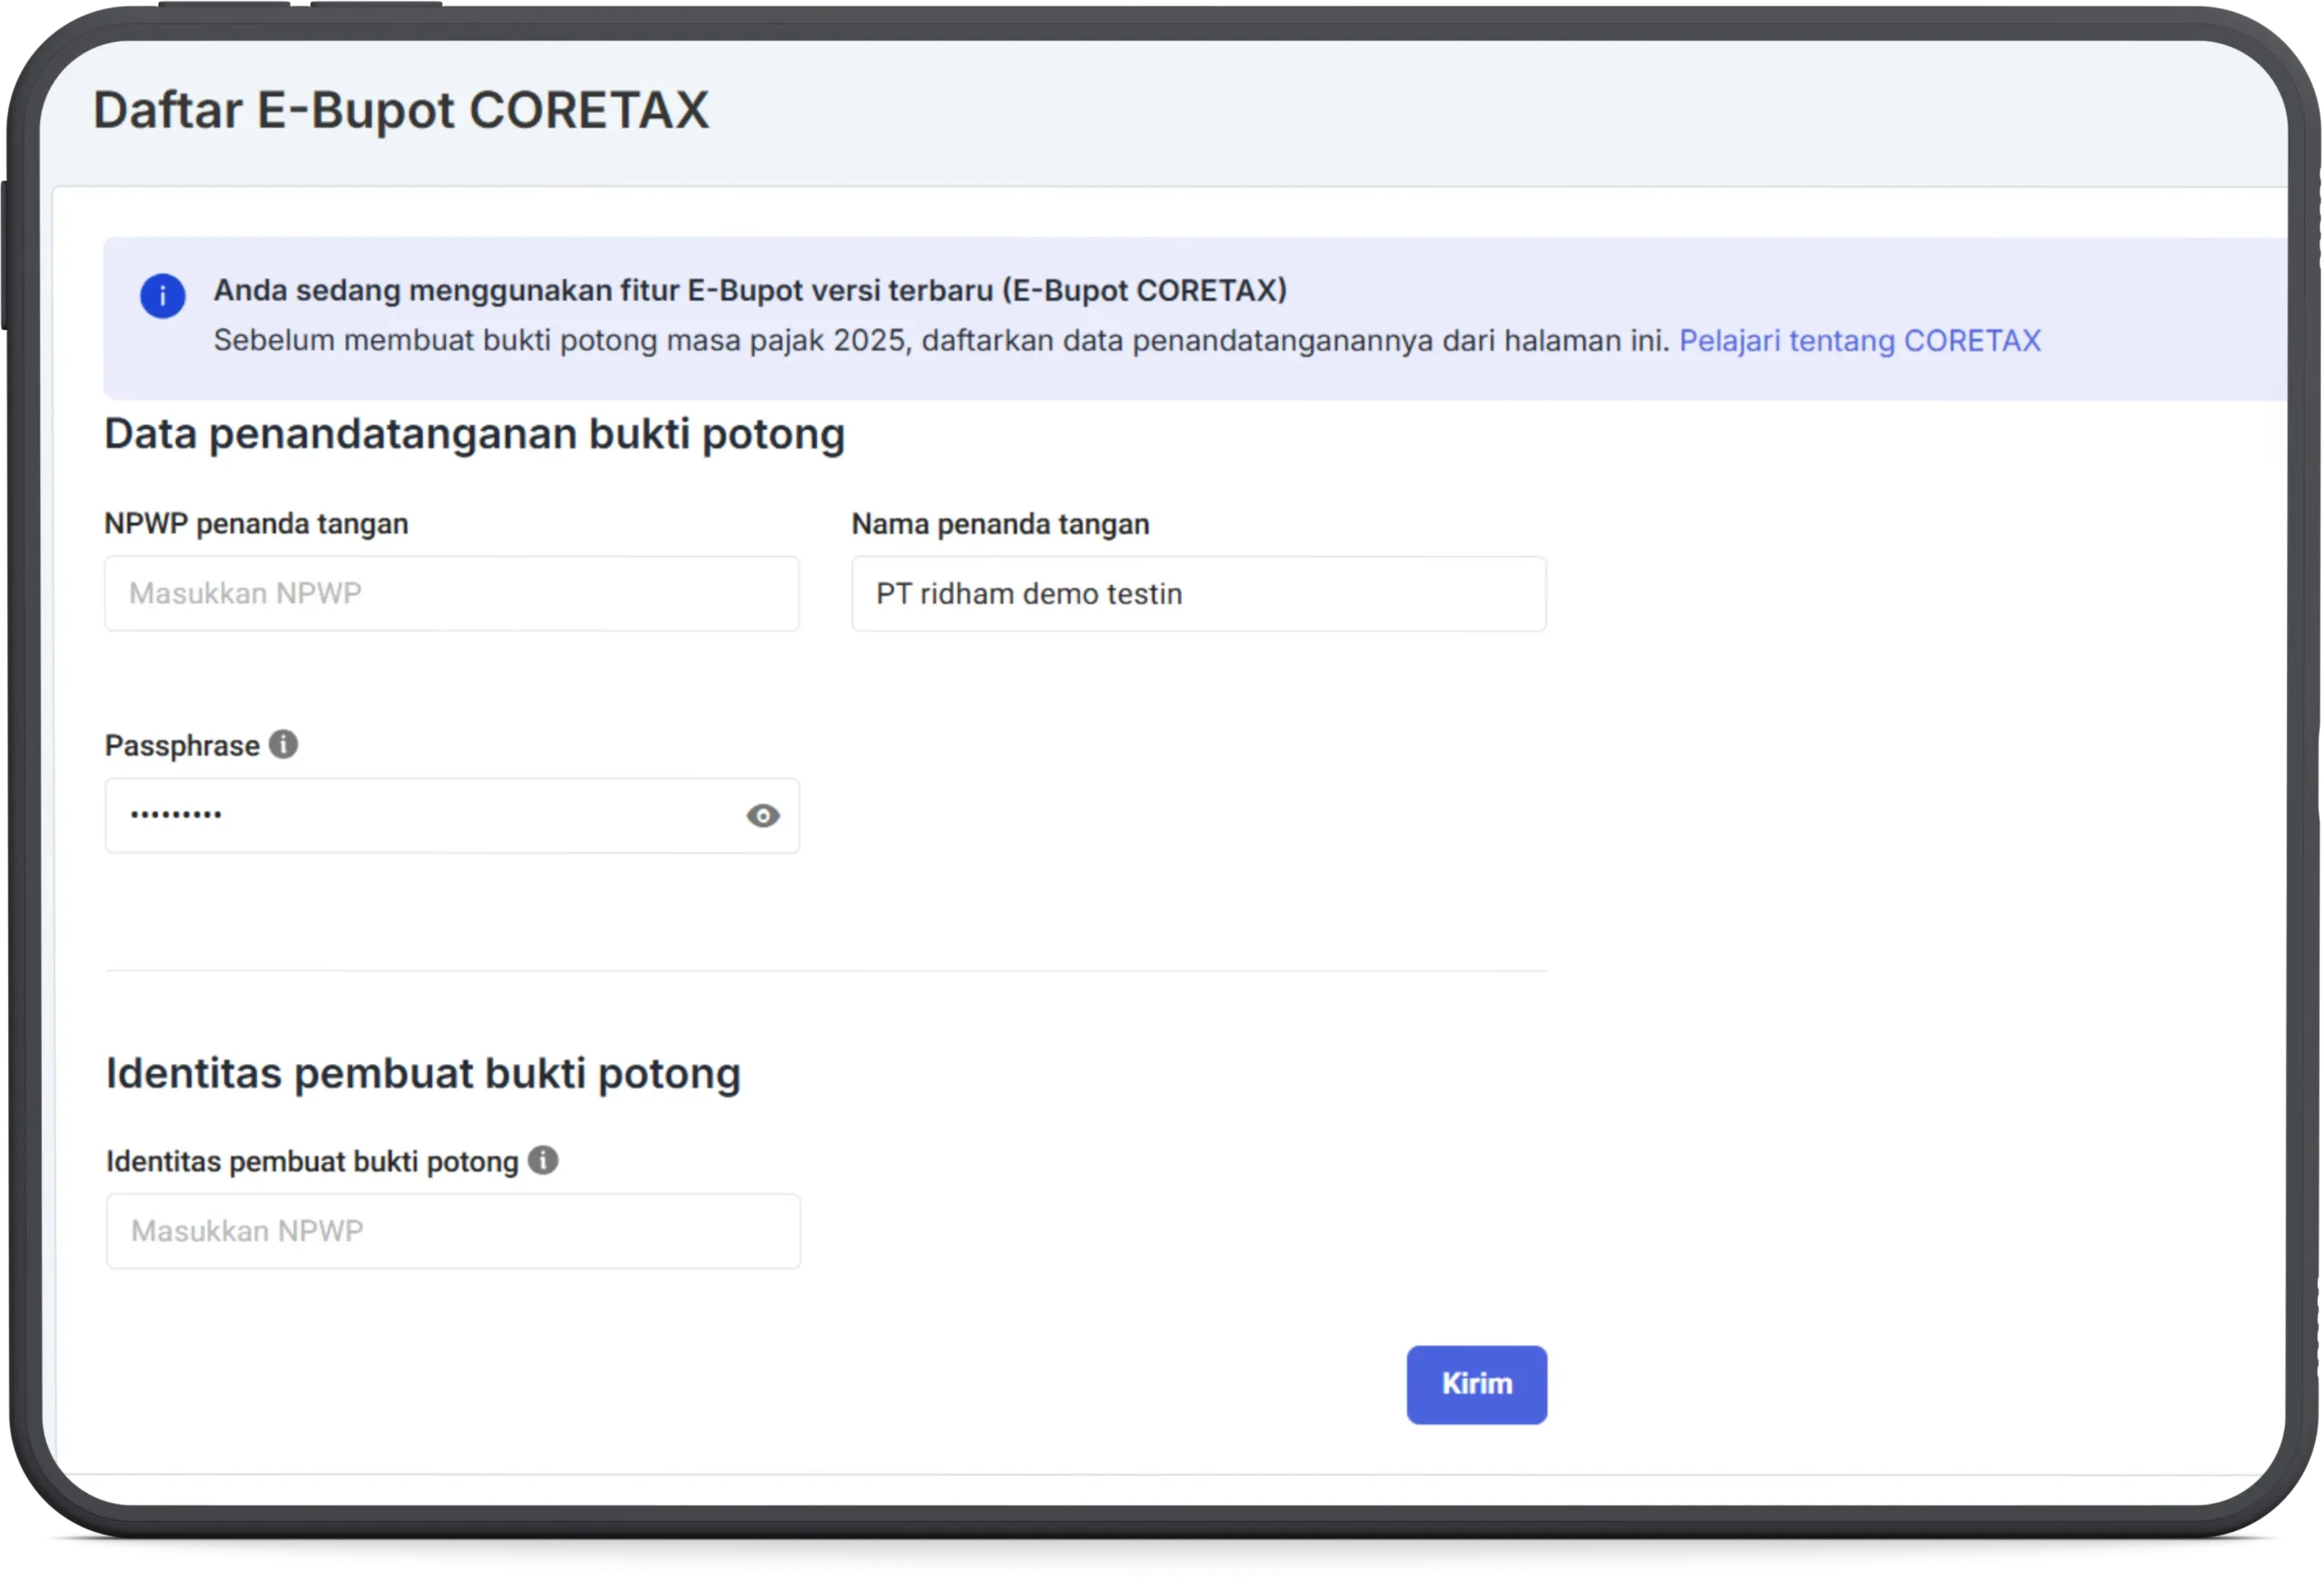This screenshot has height=1586, width=2324.
Task: Click the Masukkan NPWP field under Identitas pembuat
Action: 452,1230
